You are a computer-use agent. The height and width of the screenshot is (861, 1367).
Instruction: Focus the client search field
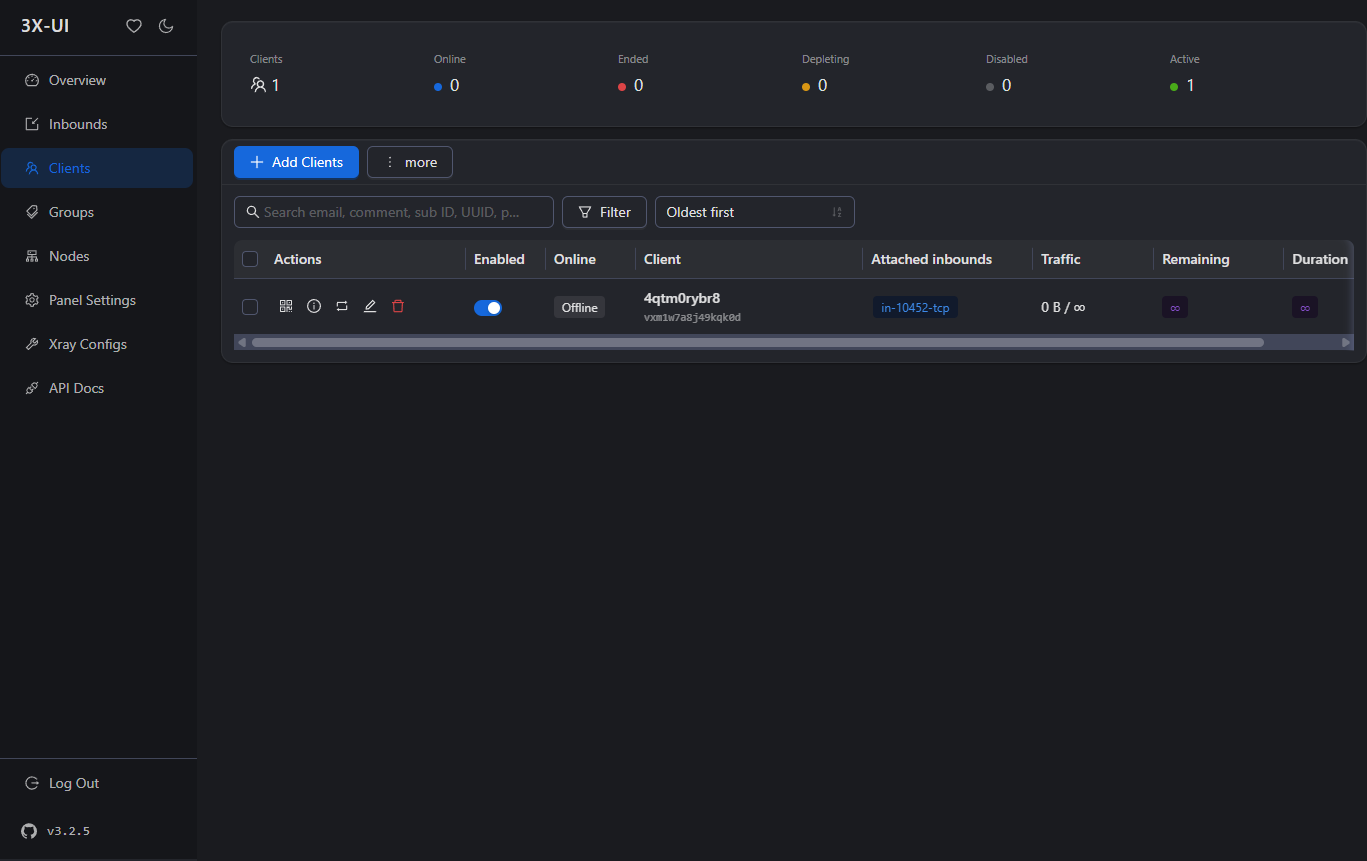click(x=394, y=212)
